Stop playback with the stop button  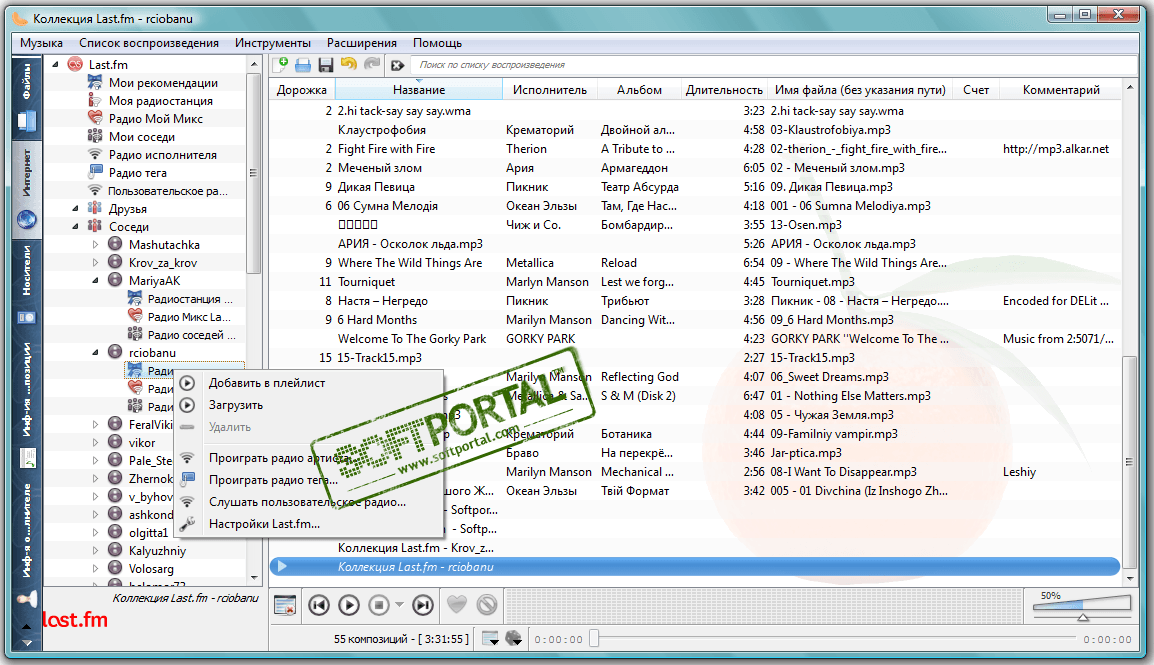tap(379, 605)
